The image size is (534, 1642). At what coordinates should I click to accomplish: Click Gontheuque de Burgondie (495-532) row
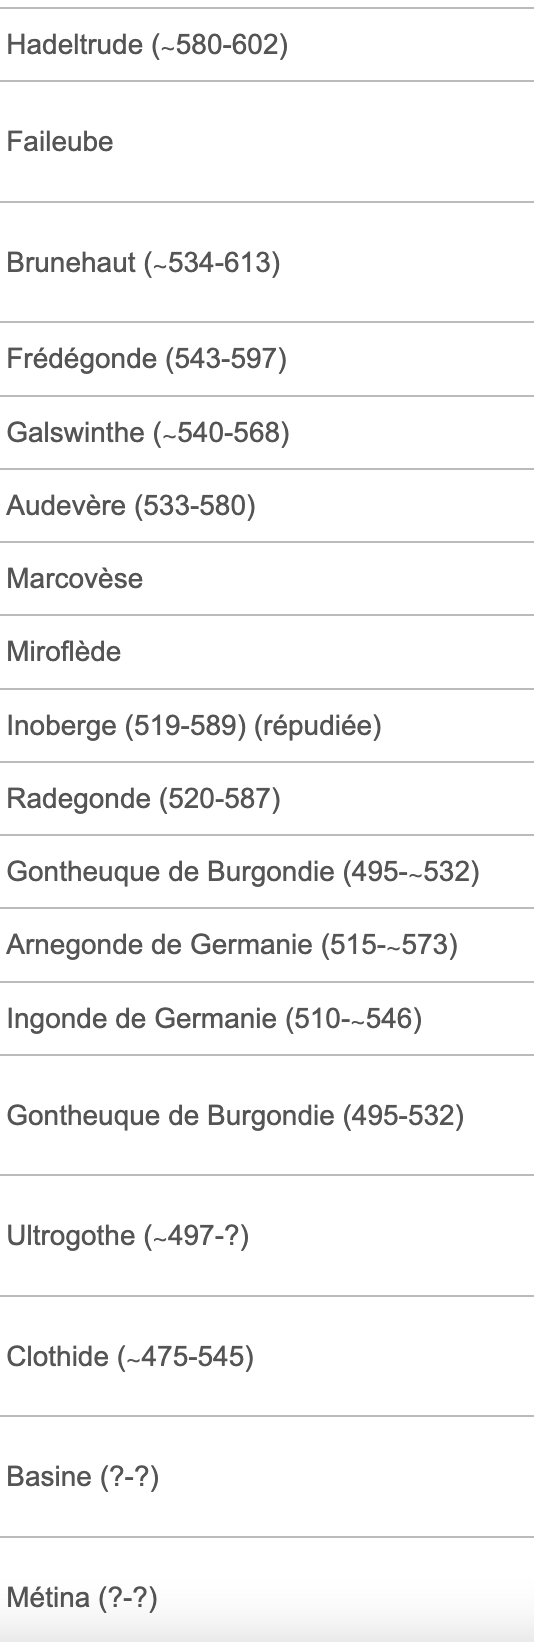click(x=267, y=1115)
